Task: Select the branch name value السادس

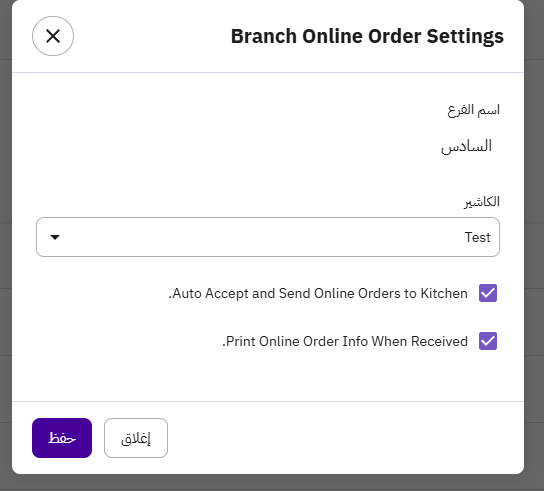Action: pos(466,146)
